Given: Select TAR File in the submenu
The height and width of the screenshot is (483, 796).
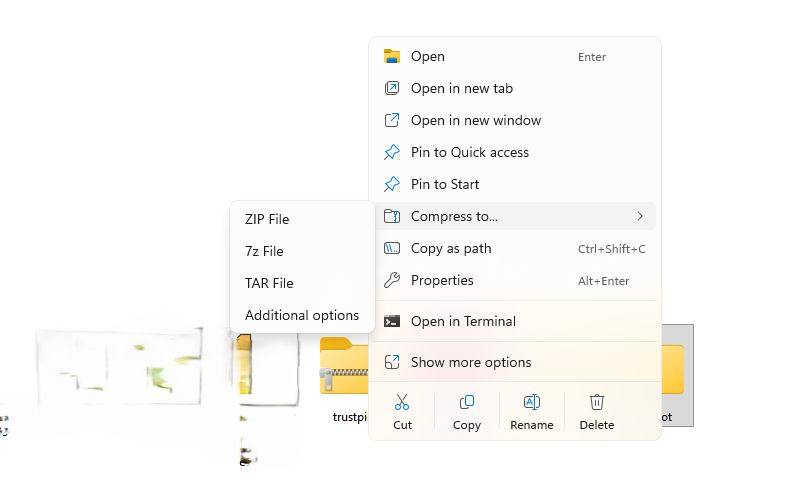Looking at the screenshot, I should [269, 283].
